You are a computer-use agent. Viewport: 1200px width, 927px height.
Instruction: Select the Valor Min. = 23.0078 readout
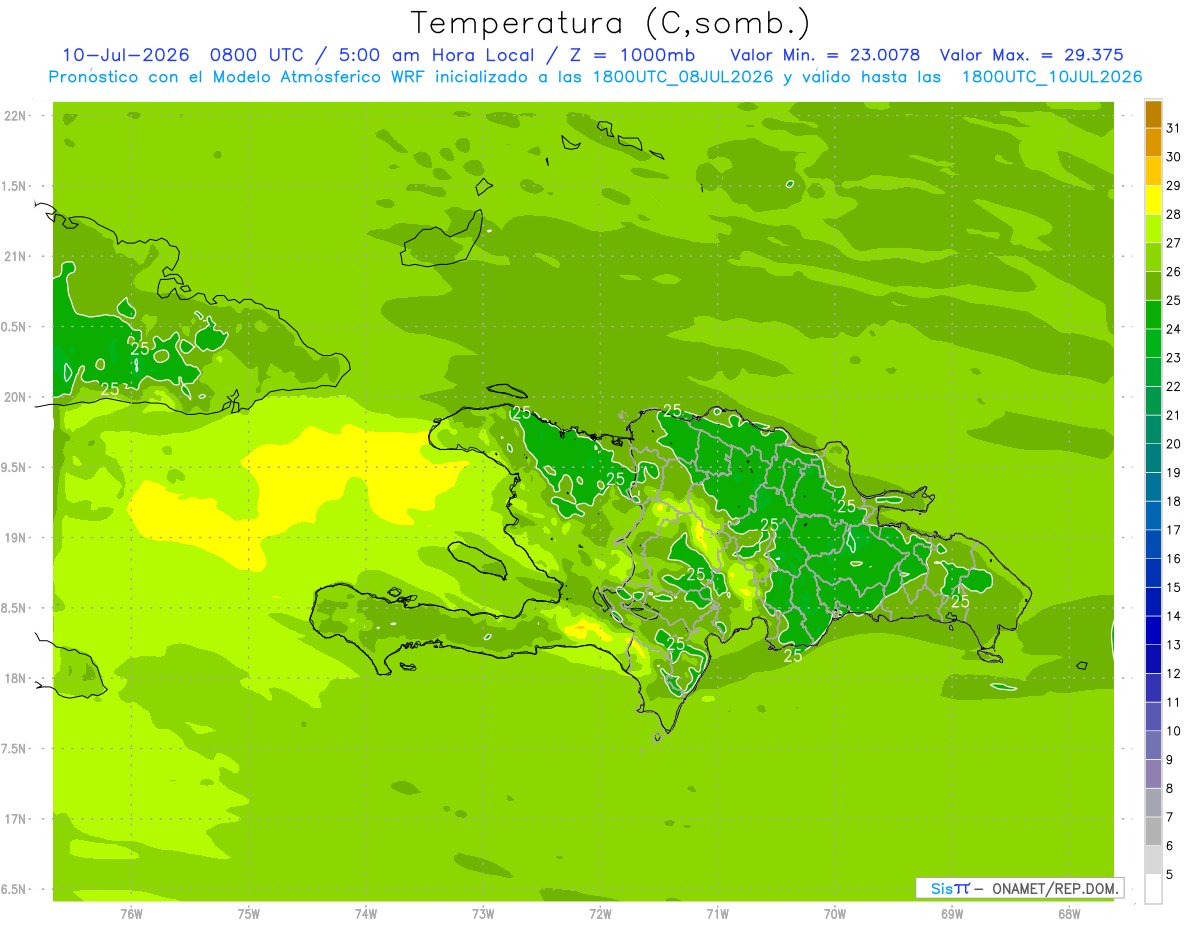pos(825,55)
